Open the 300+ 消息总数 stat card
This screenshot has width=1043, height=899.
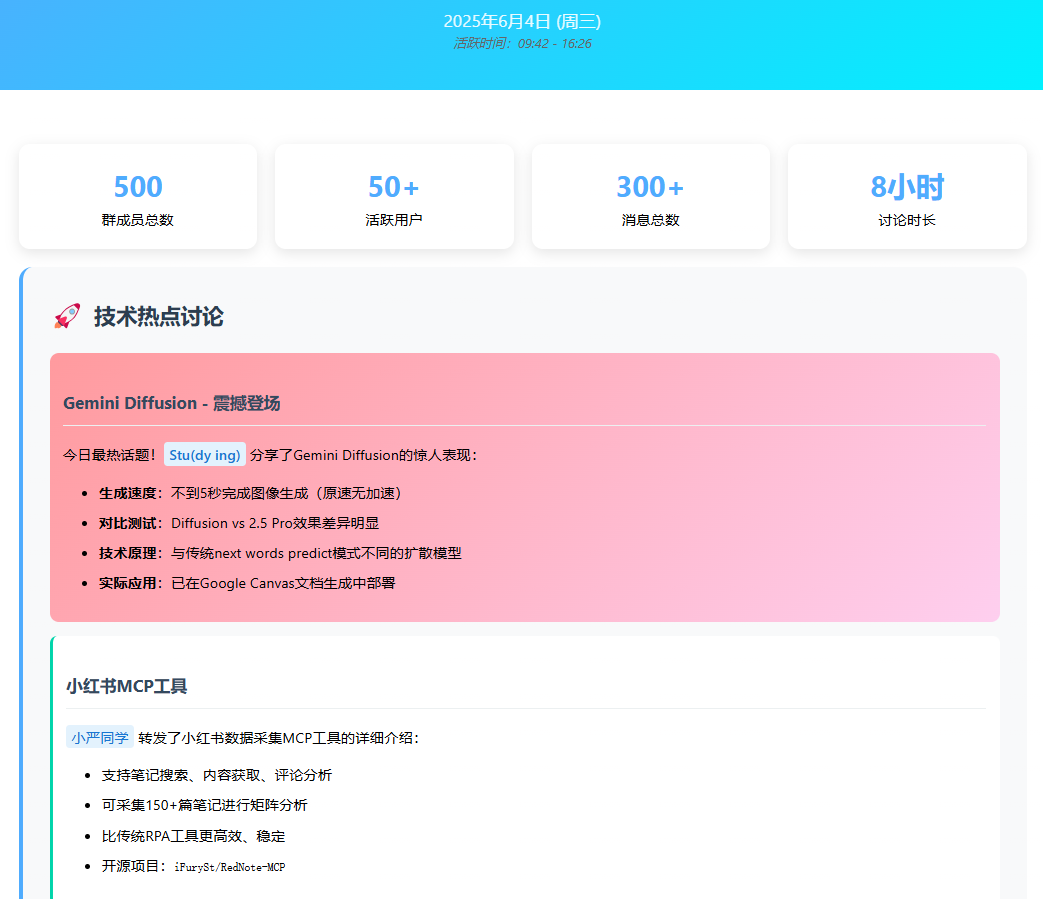[651, 197]
